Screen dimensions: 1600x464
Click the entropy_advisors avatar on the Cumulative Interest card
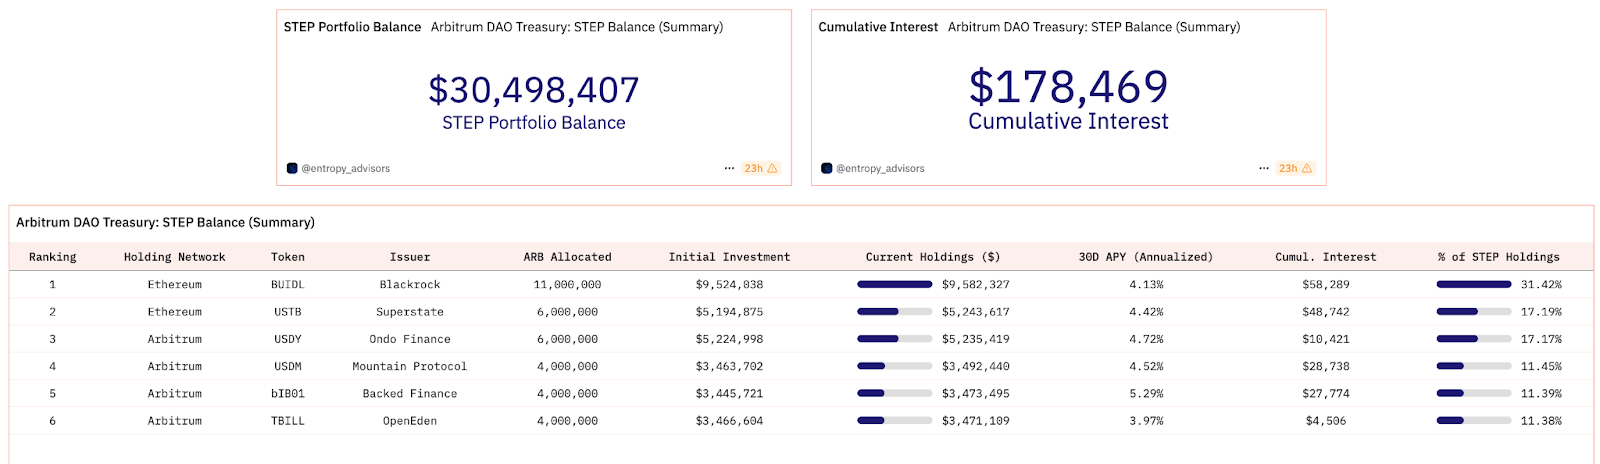click(827, 168)
